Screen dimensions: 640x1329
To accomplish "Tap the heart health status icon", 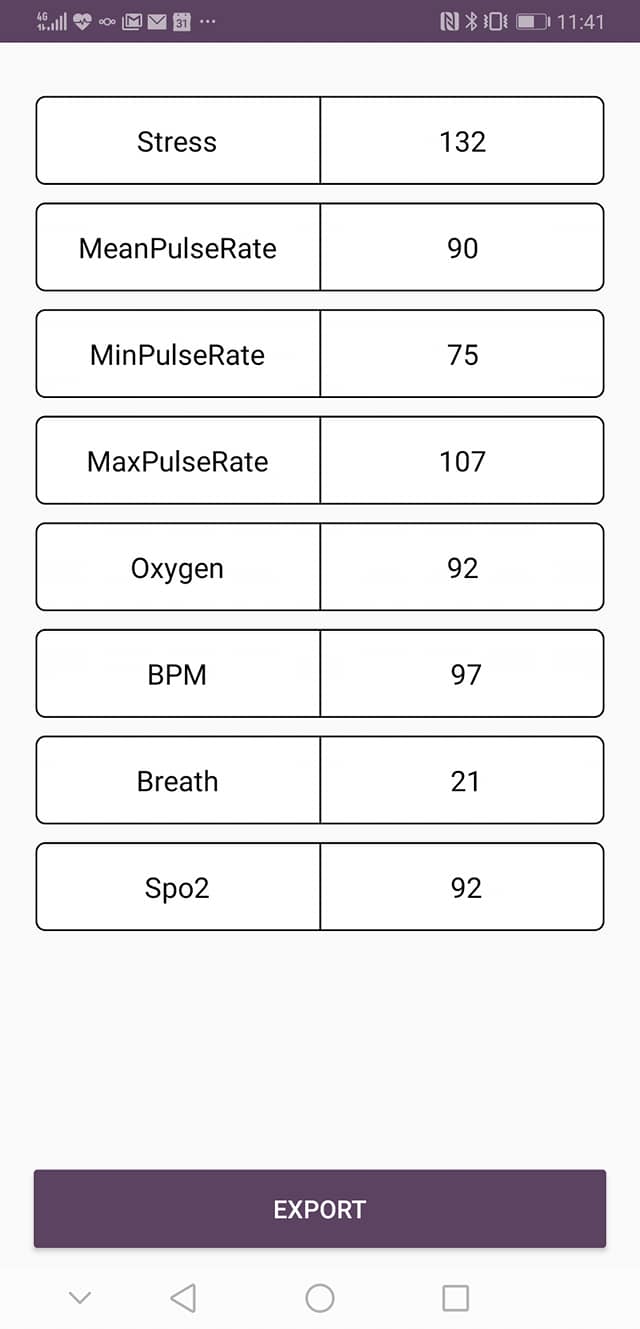I will tap(82, 21).
